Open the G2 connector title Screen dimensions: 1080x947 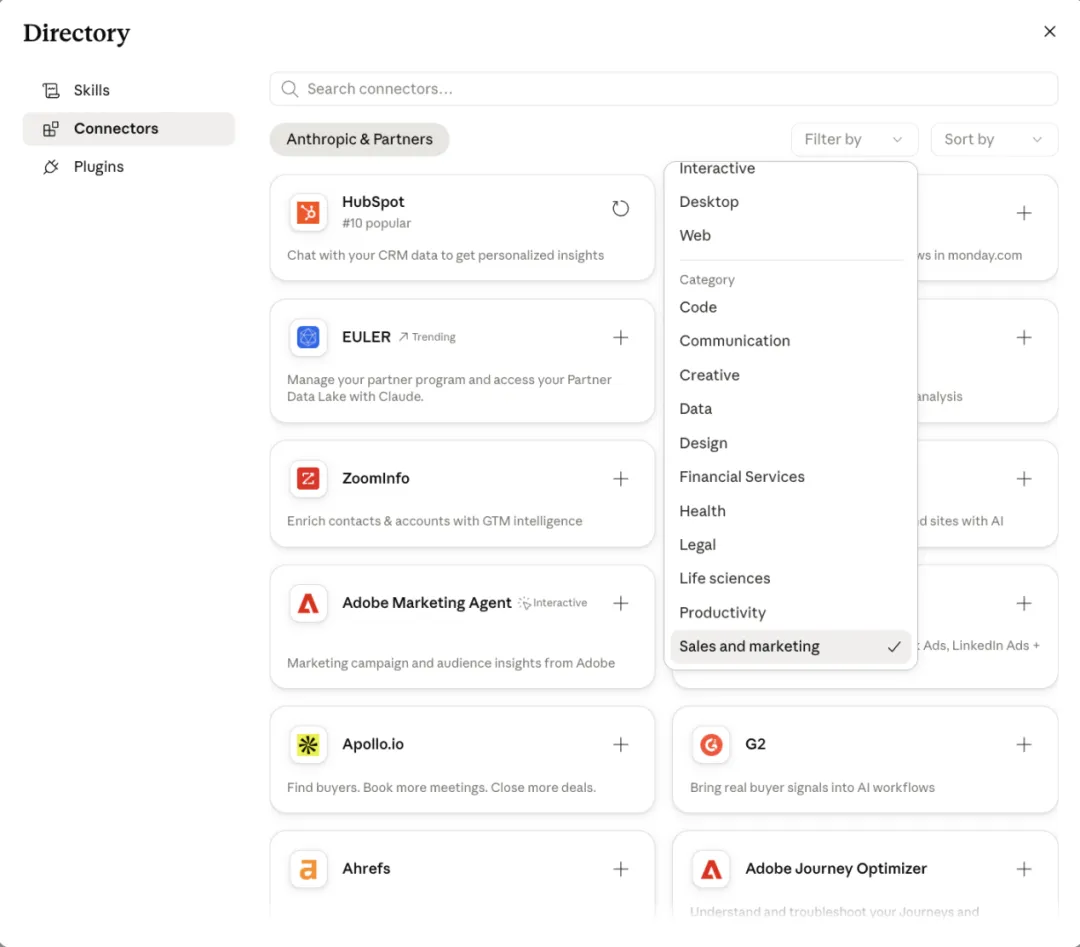pos(756,745)
